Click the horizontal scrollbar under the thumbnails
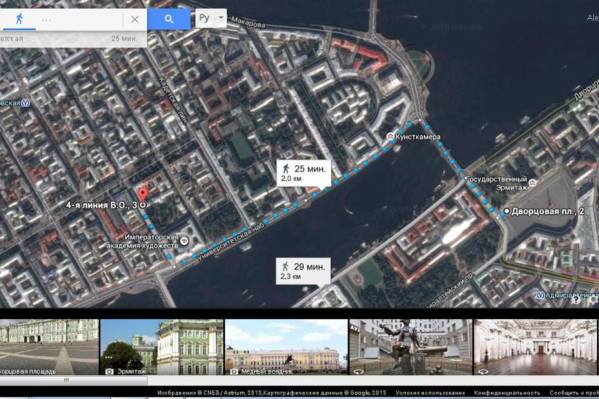The image size is (599, 399). 73,380
